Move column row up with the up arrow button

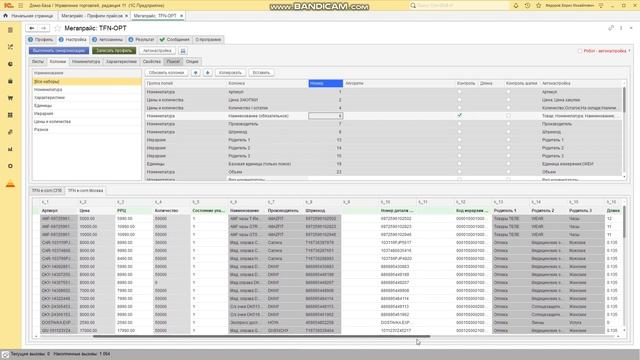coord(196,73)
